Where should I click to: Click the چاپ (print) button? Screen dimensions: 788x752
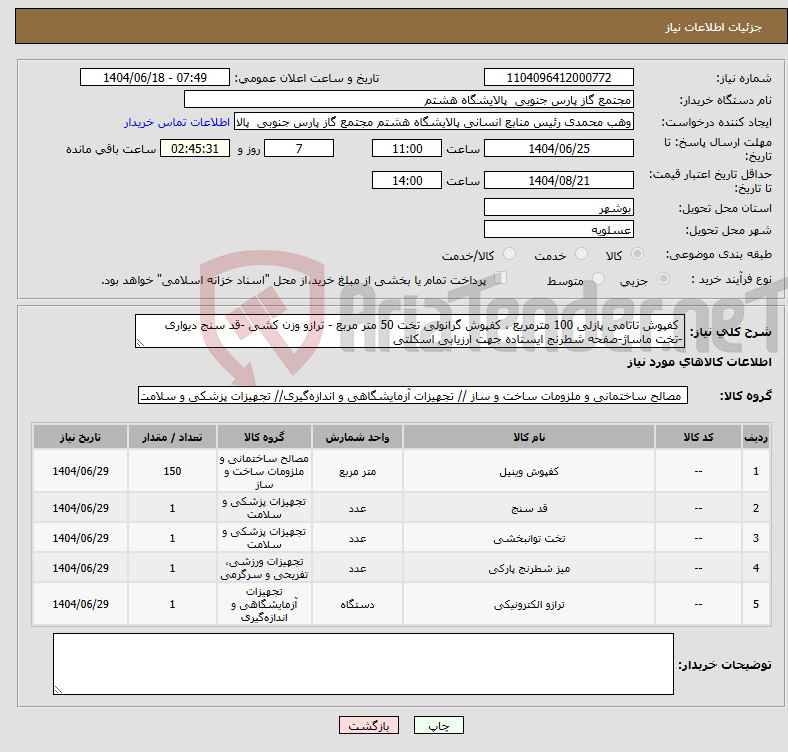click(x=438, y=725)
